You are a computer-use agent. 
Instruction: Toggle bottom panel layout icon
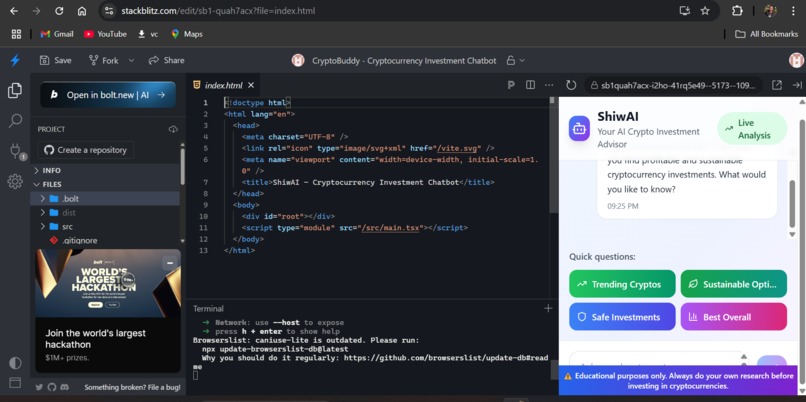coord(15,382)
